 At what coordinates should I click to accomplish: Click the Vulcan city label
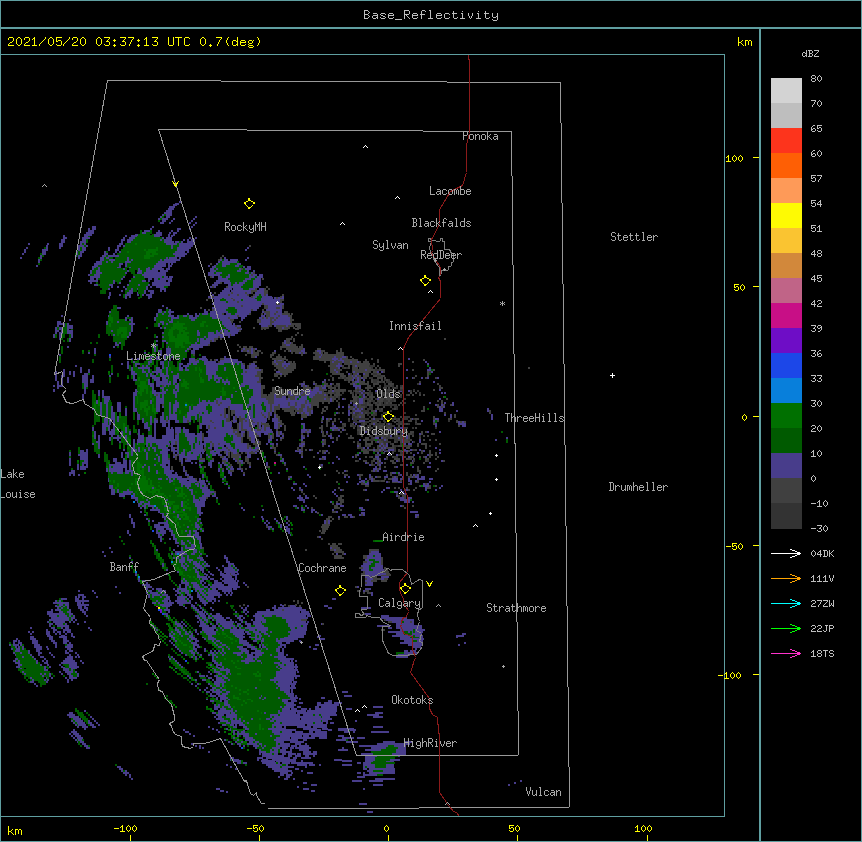543,792
